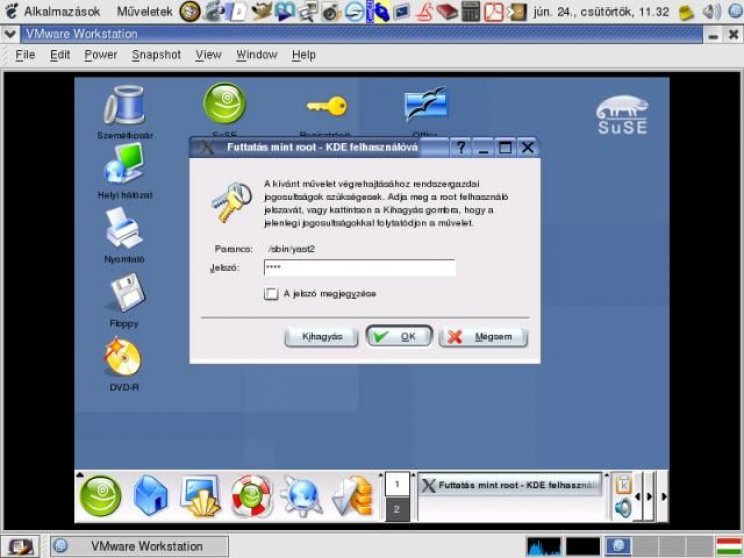
Task: Click the system monitor graph applet
Action: coord(543,547)
